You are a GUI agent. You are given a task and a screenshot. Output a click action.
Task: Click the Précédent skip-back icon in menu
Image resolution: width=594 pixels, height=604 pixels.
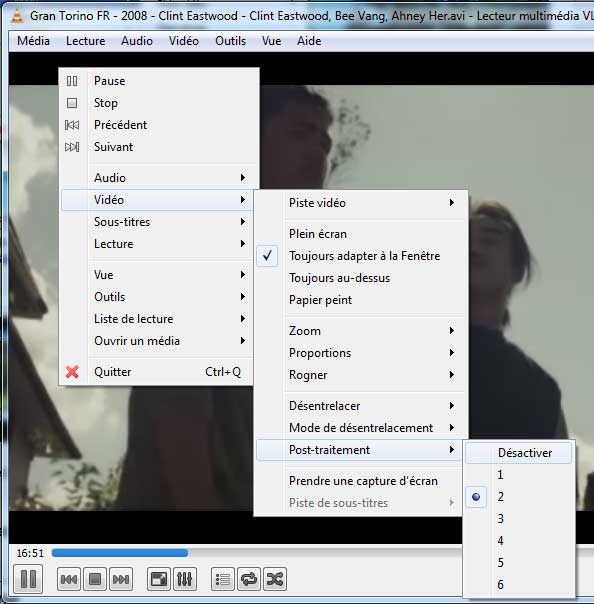coord(72,125)
